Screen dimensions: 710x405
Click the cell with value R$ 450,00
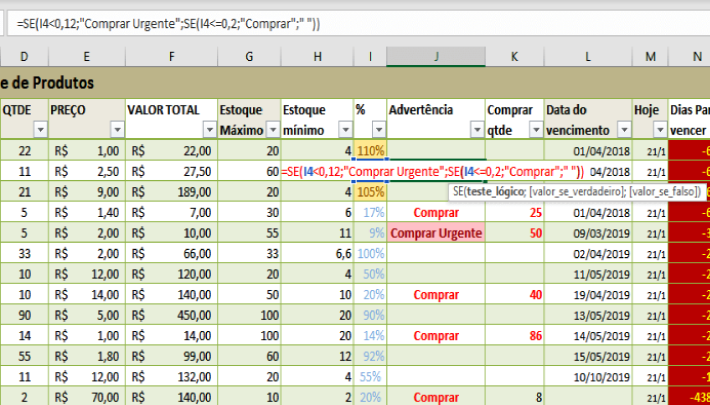(170, 315)
